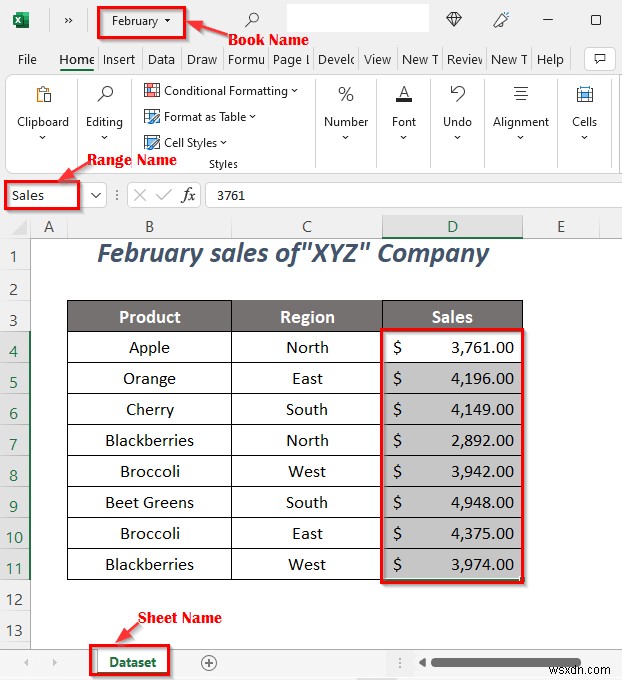
Task: Click the 2,892.00 sales cell
Action: point(452,441)
